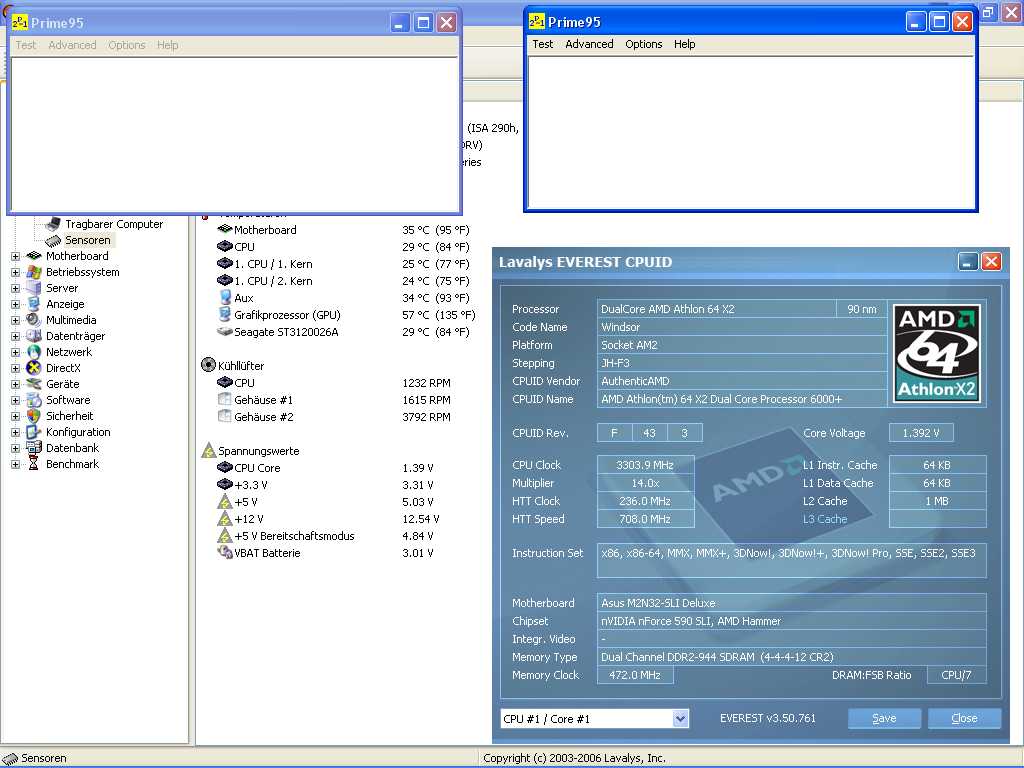Click the "3792 RPM" fan speed value
This screenshot has height=768, width=1024.
pos(426,417)
